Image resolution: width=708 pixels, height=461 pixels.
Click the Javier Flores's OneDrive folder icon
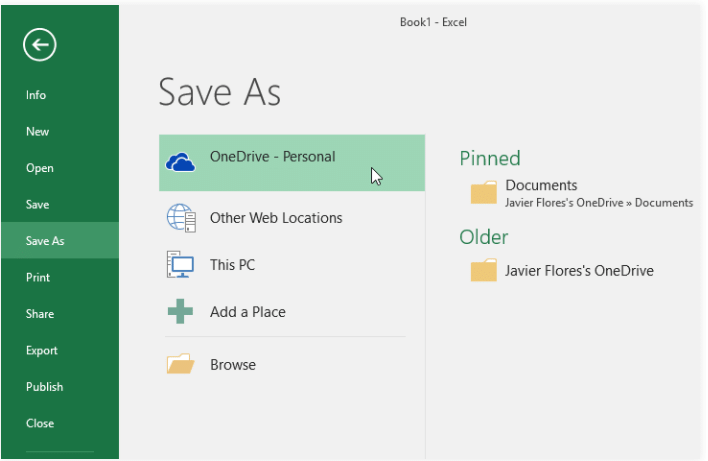(x=484, y=270)
